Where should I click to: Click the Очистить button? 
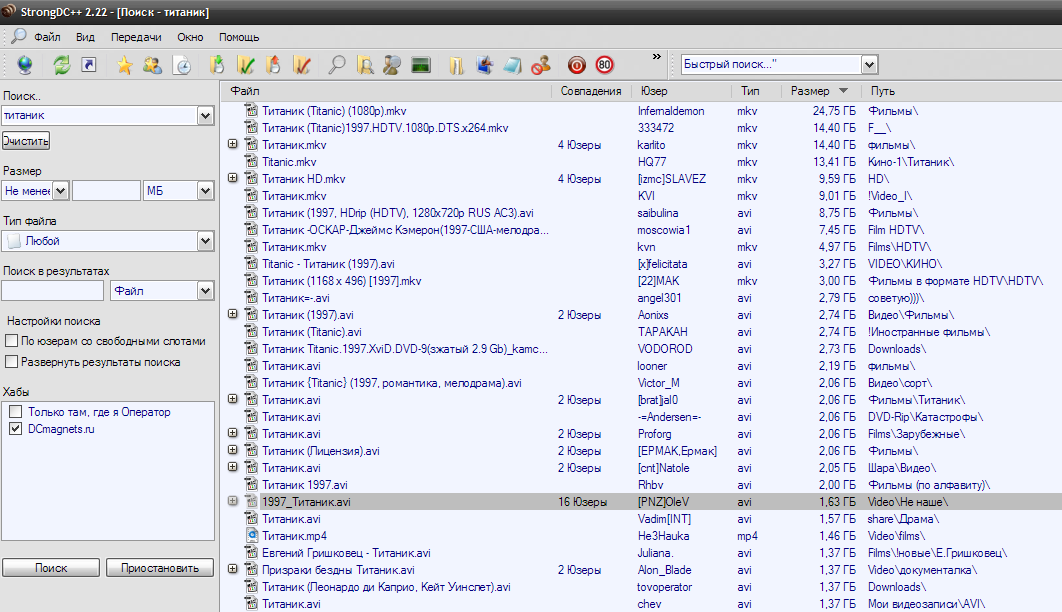point(26,141)
